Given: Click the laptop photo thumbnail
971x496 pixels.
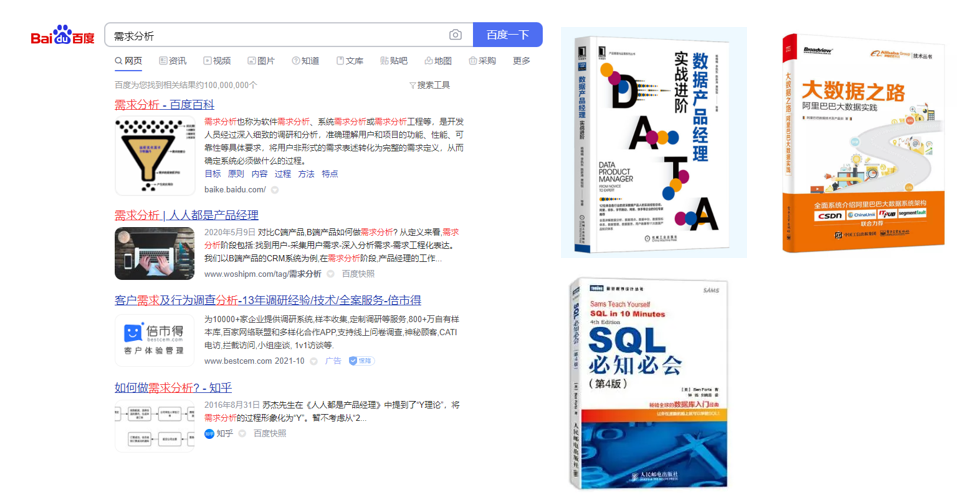Looking at the screenshot, I should point(155,253).
